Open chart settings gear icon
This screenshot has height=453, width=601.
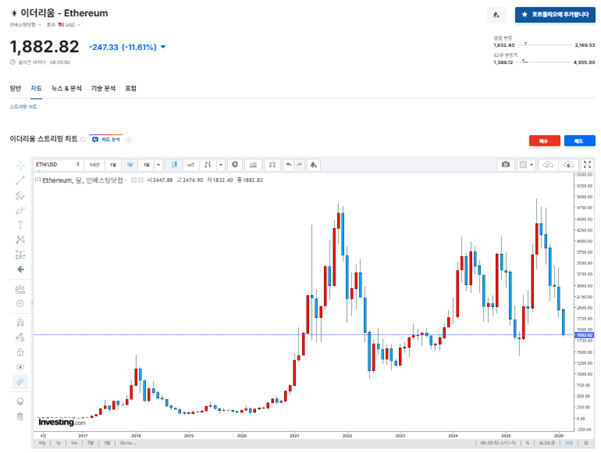235,165
